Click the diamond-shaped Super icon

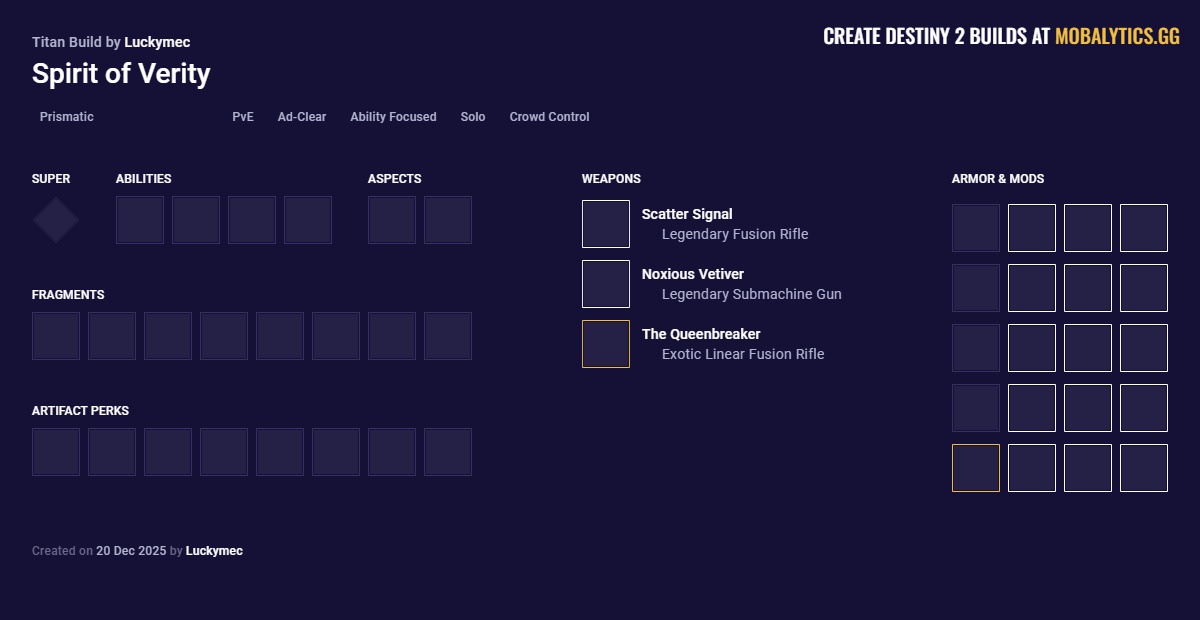coord(56,220)
